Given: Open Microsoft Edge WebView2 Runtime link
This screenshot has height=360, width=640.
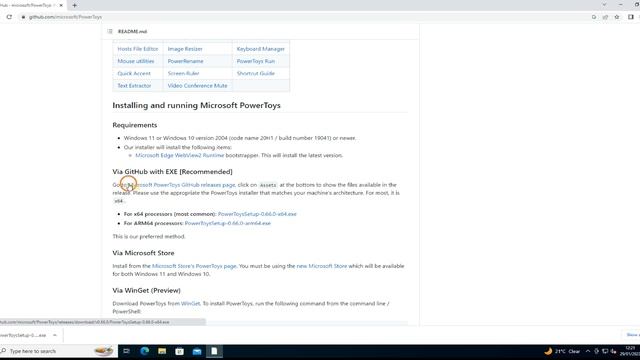Looking at the screenshot, I should coord(180,155).
